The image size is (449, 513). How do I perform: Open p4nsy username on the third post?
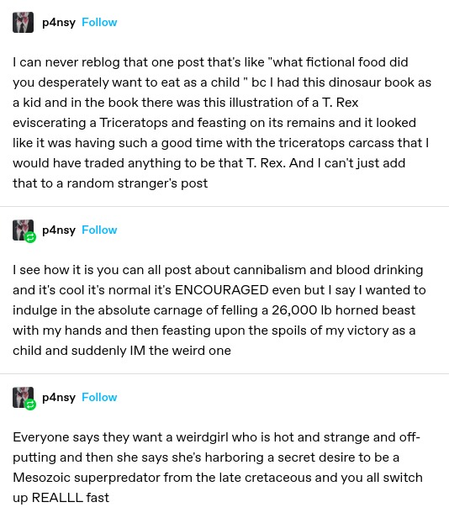coord(59,398)
